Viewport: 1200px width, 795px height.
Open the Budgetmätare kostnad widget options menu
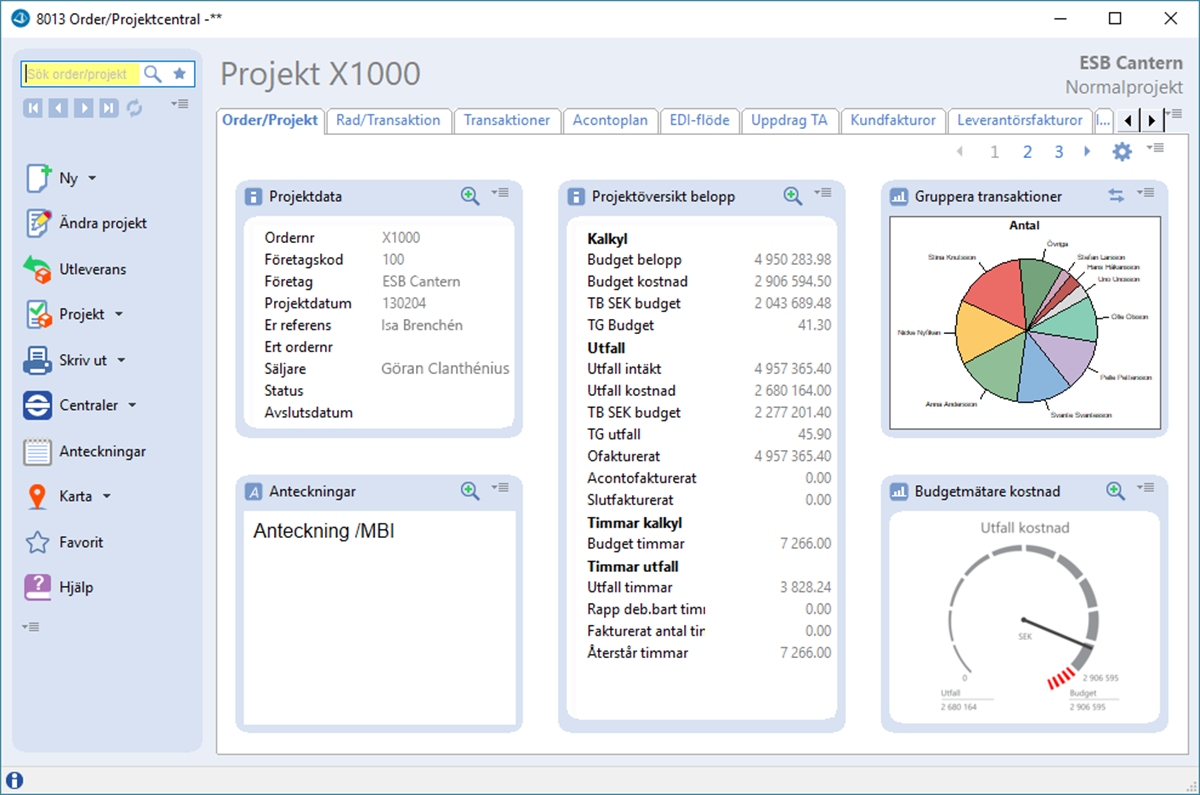(1147, 487)
